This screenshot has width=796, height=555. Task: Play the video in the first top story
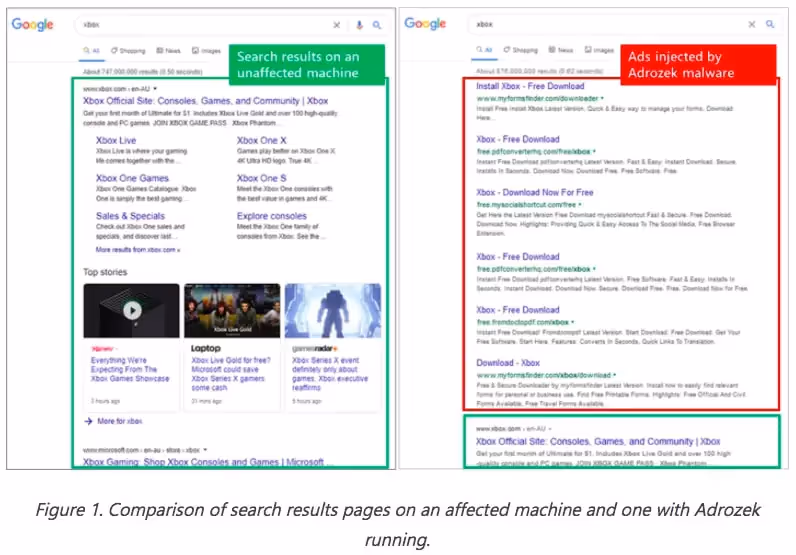coord(132,310)
